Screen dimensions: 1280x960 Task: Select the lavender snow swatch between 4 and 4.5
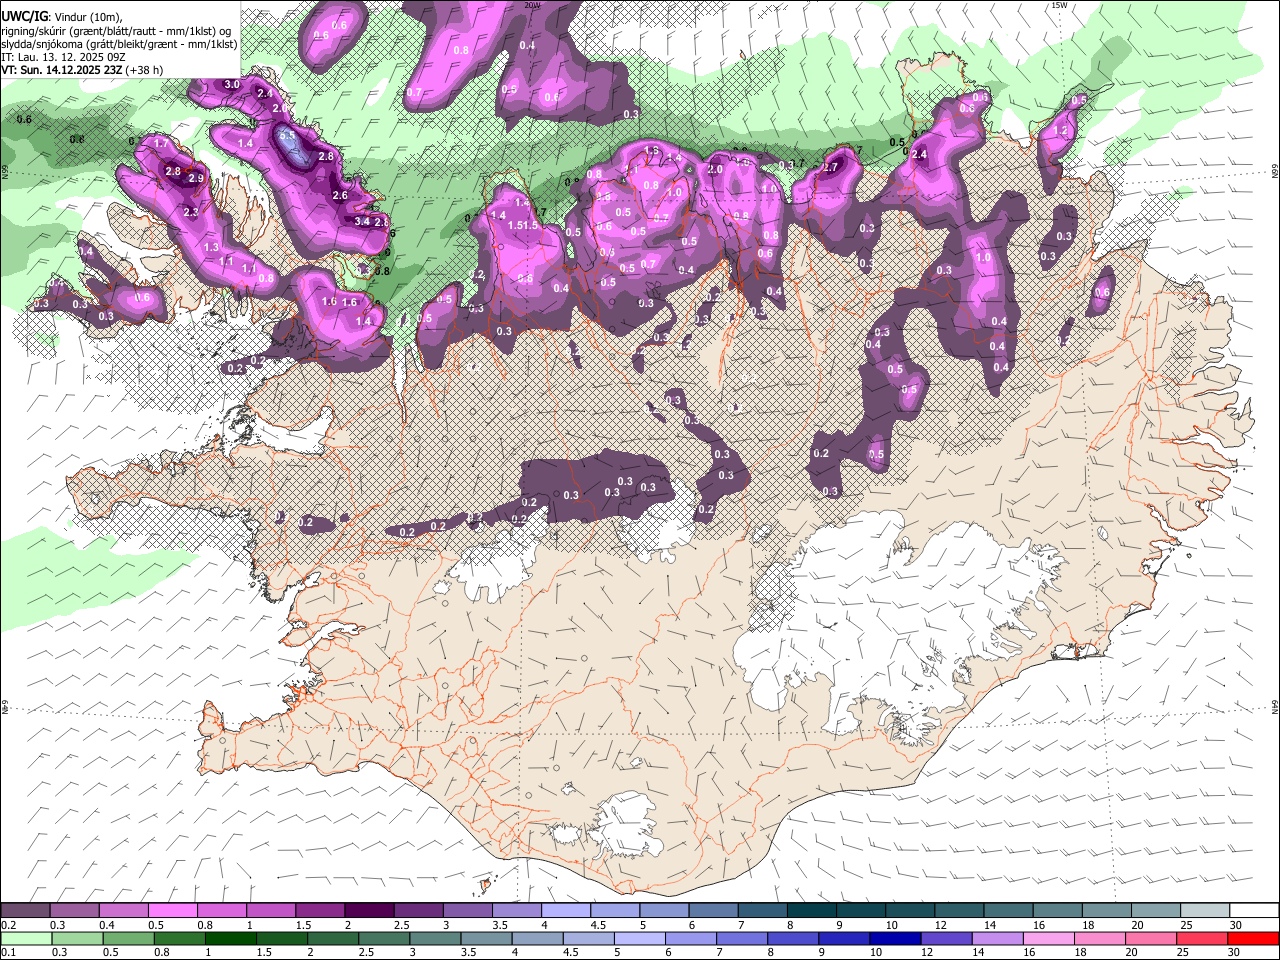point(564,911)
